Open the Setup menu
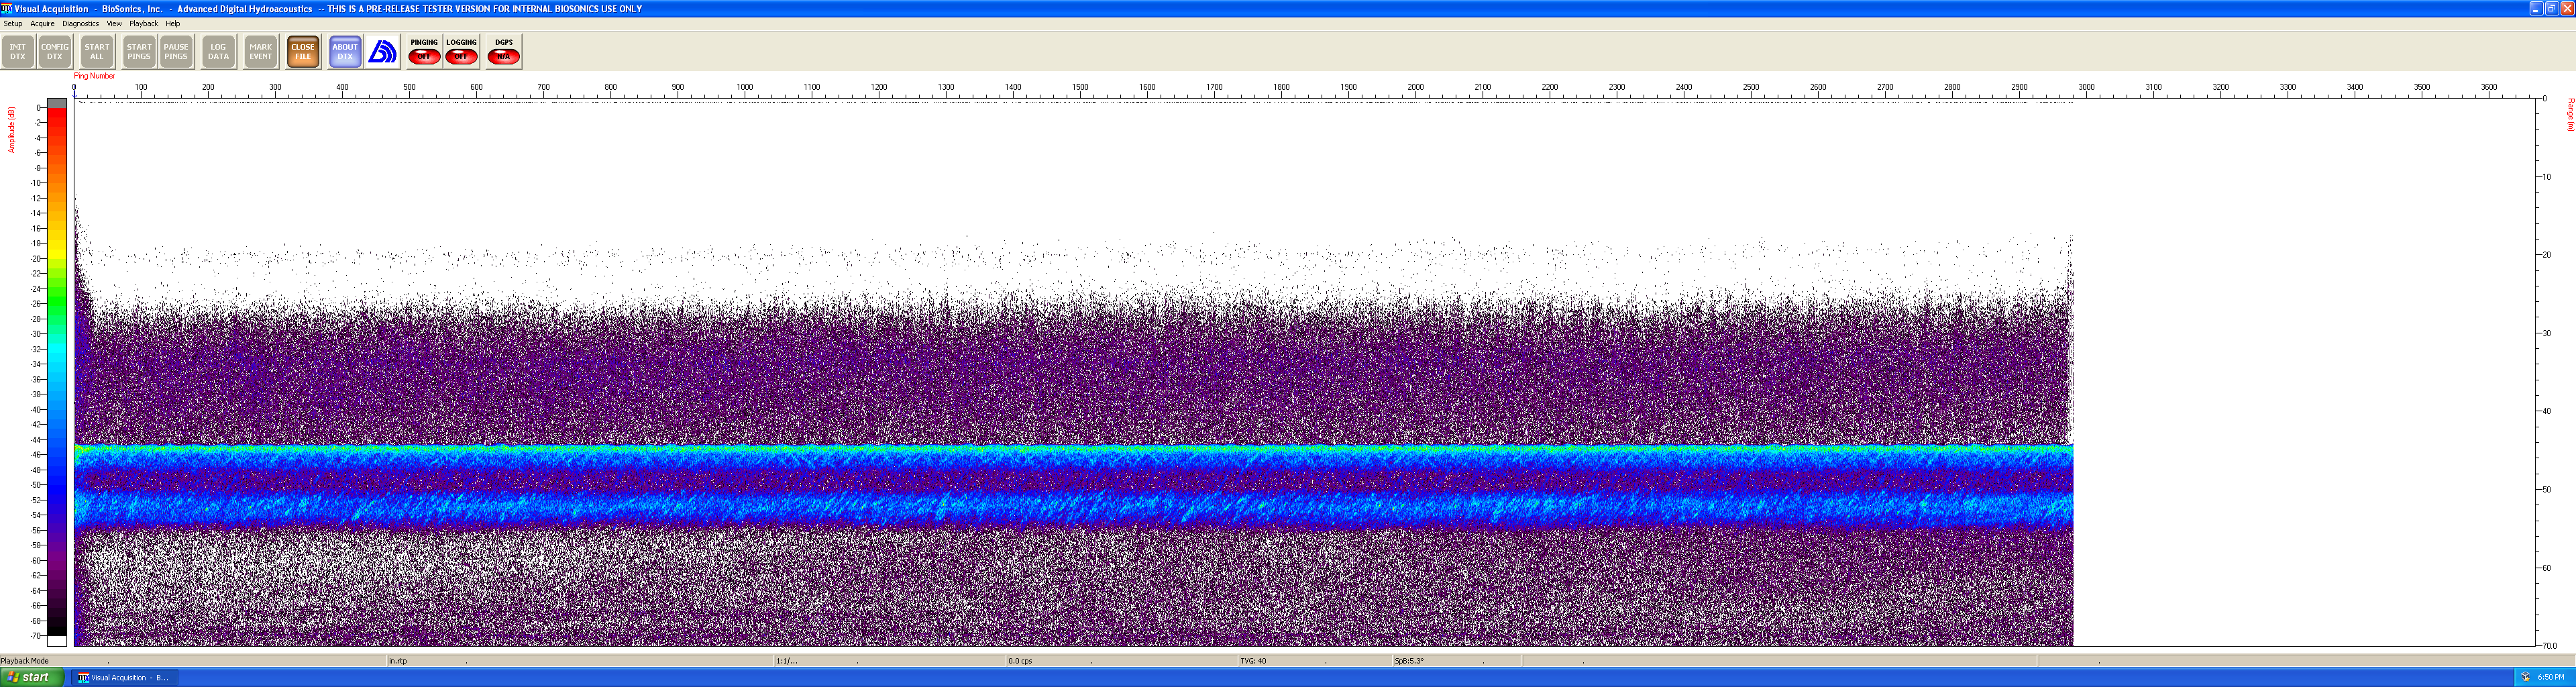 13,23
